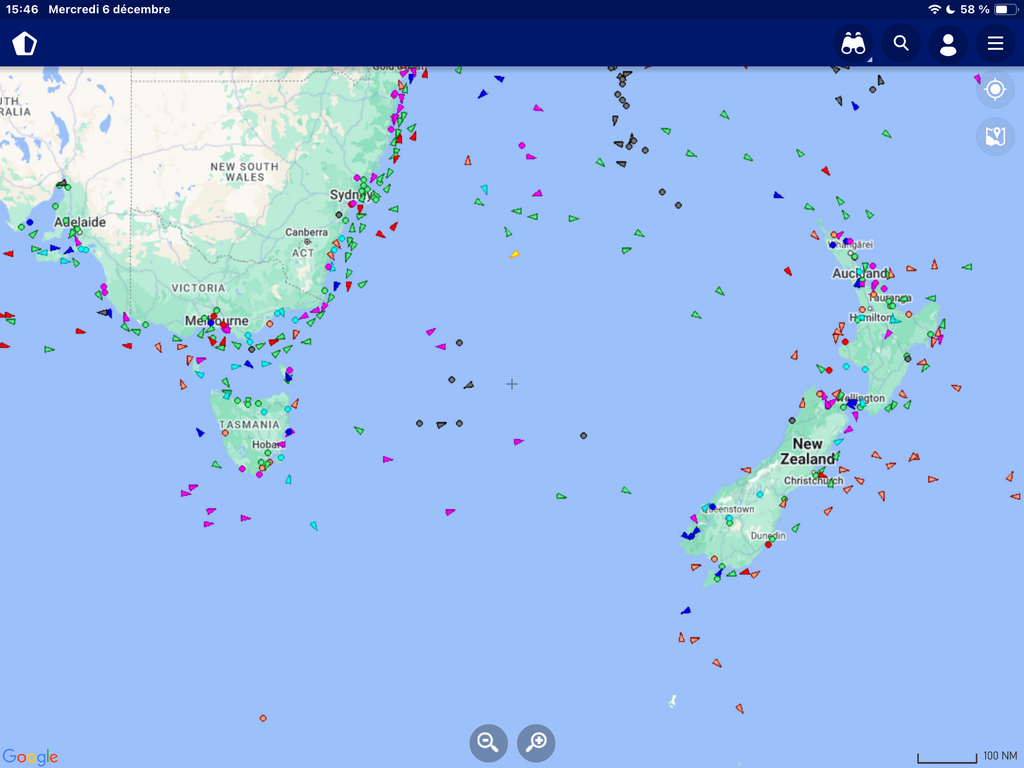Select the white ship marker near bottom
The height and width of the screenshot is (768, 1024).
(x=672, y=701)
